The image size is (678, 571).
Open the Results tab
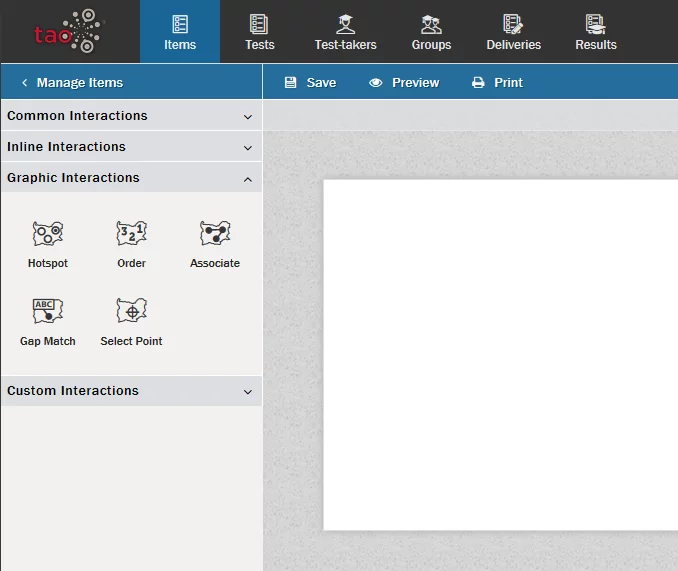pos(596,32)
